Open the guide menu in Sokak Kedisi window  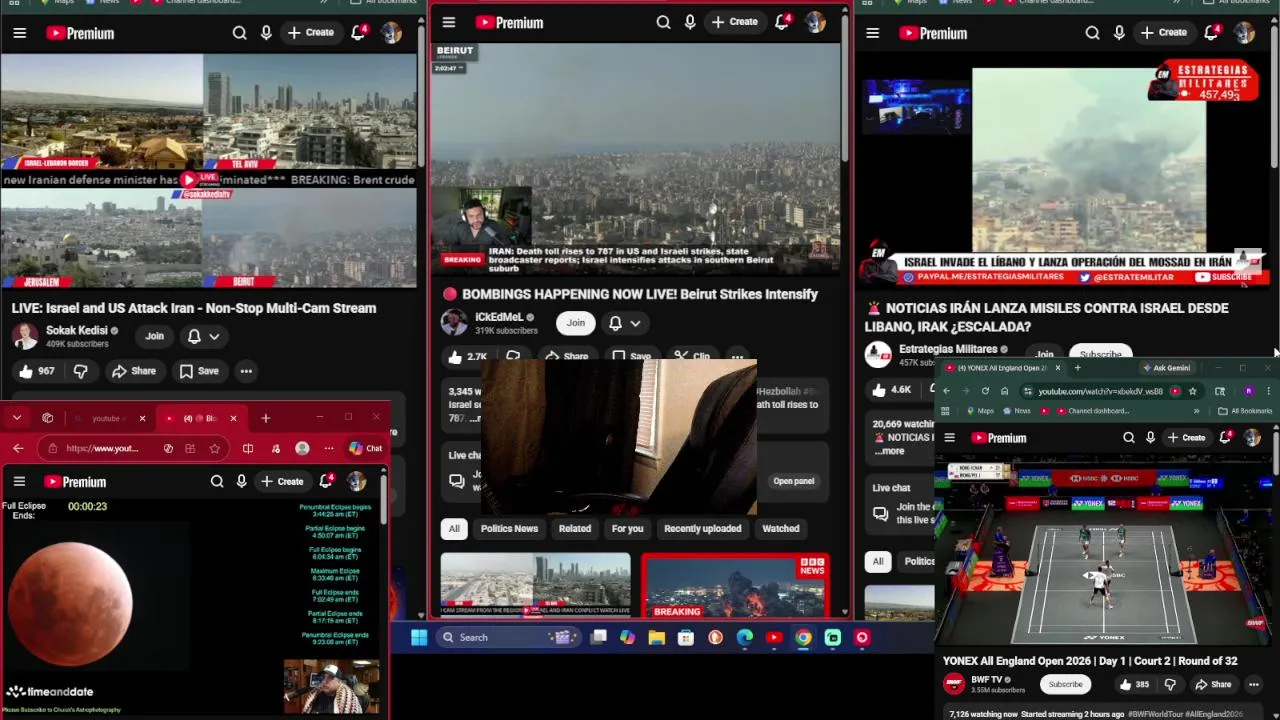click(x=19, y=33)
